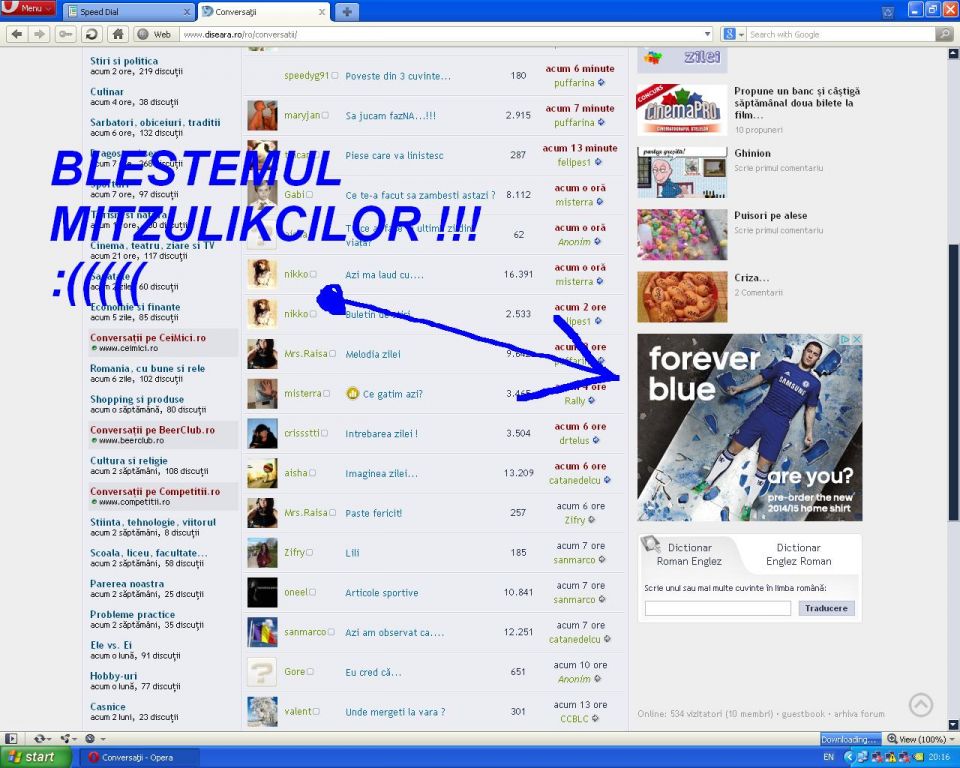This screenshot has width=960, height=768.
Task: Click the page vertical scrollbar
Action: pyautogui.click(x=953, y=400)
